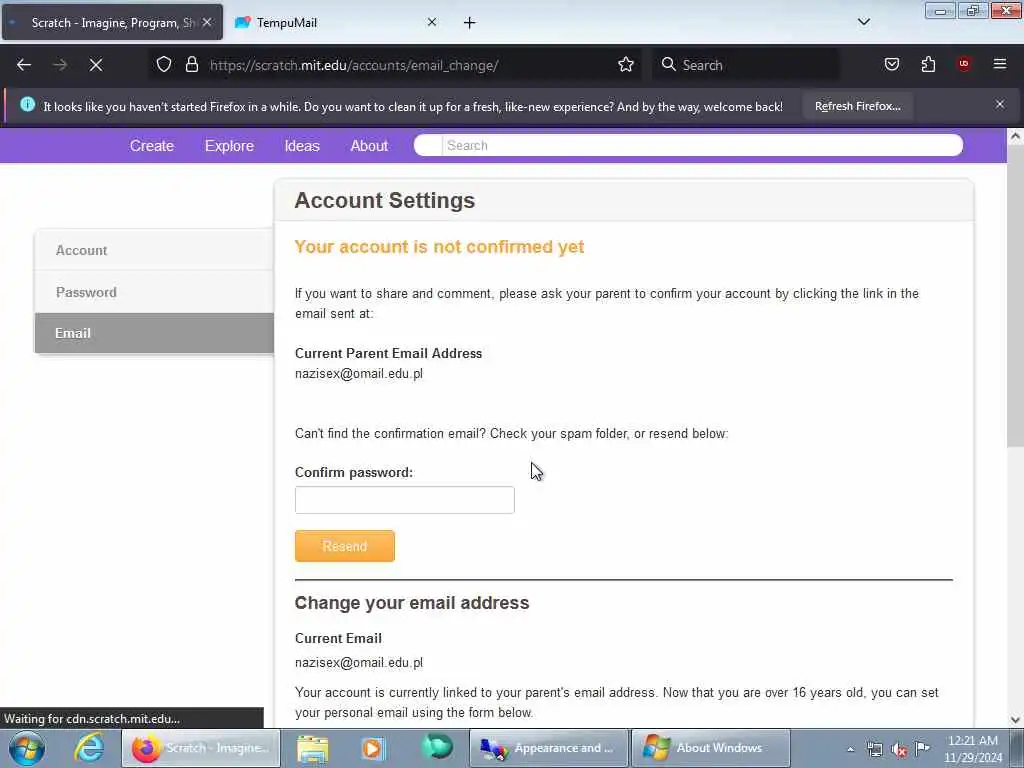Click the page vertical scrollbar thumb
Viewport: 1024px width, 768px height.
(1015, 297)
